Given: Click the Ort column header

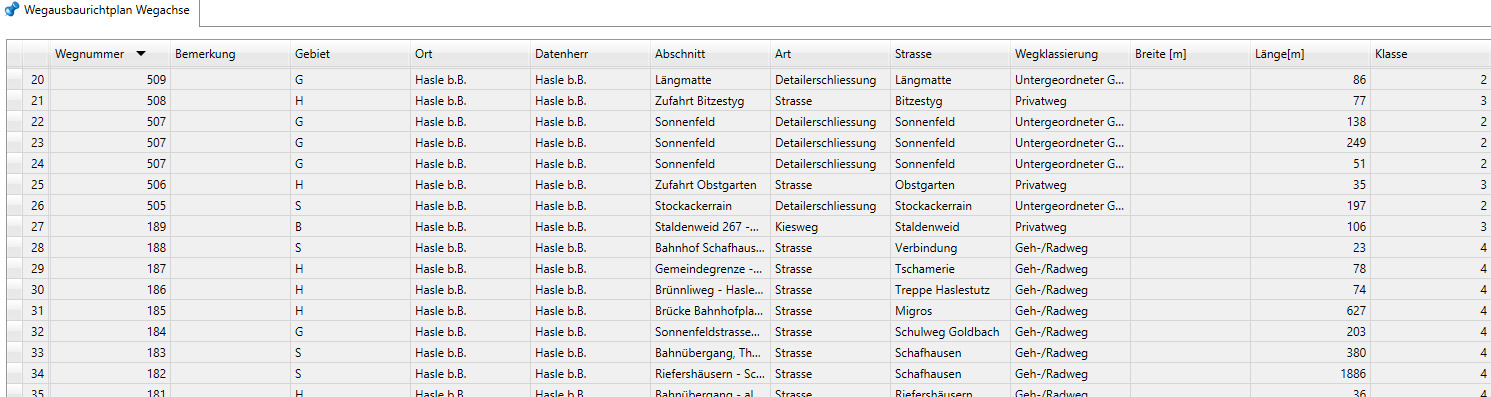Looking at the screenshot, I should [469, 54].
